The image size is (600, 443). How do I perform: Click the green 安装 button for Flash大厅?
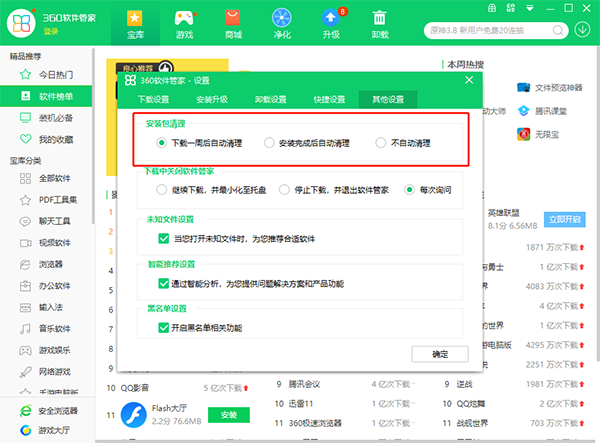coord(228,414)
